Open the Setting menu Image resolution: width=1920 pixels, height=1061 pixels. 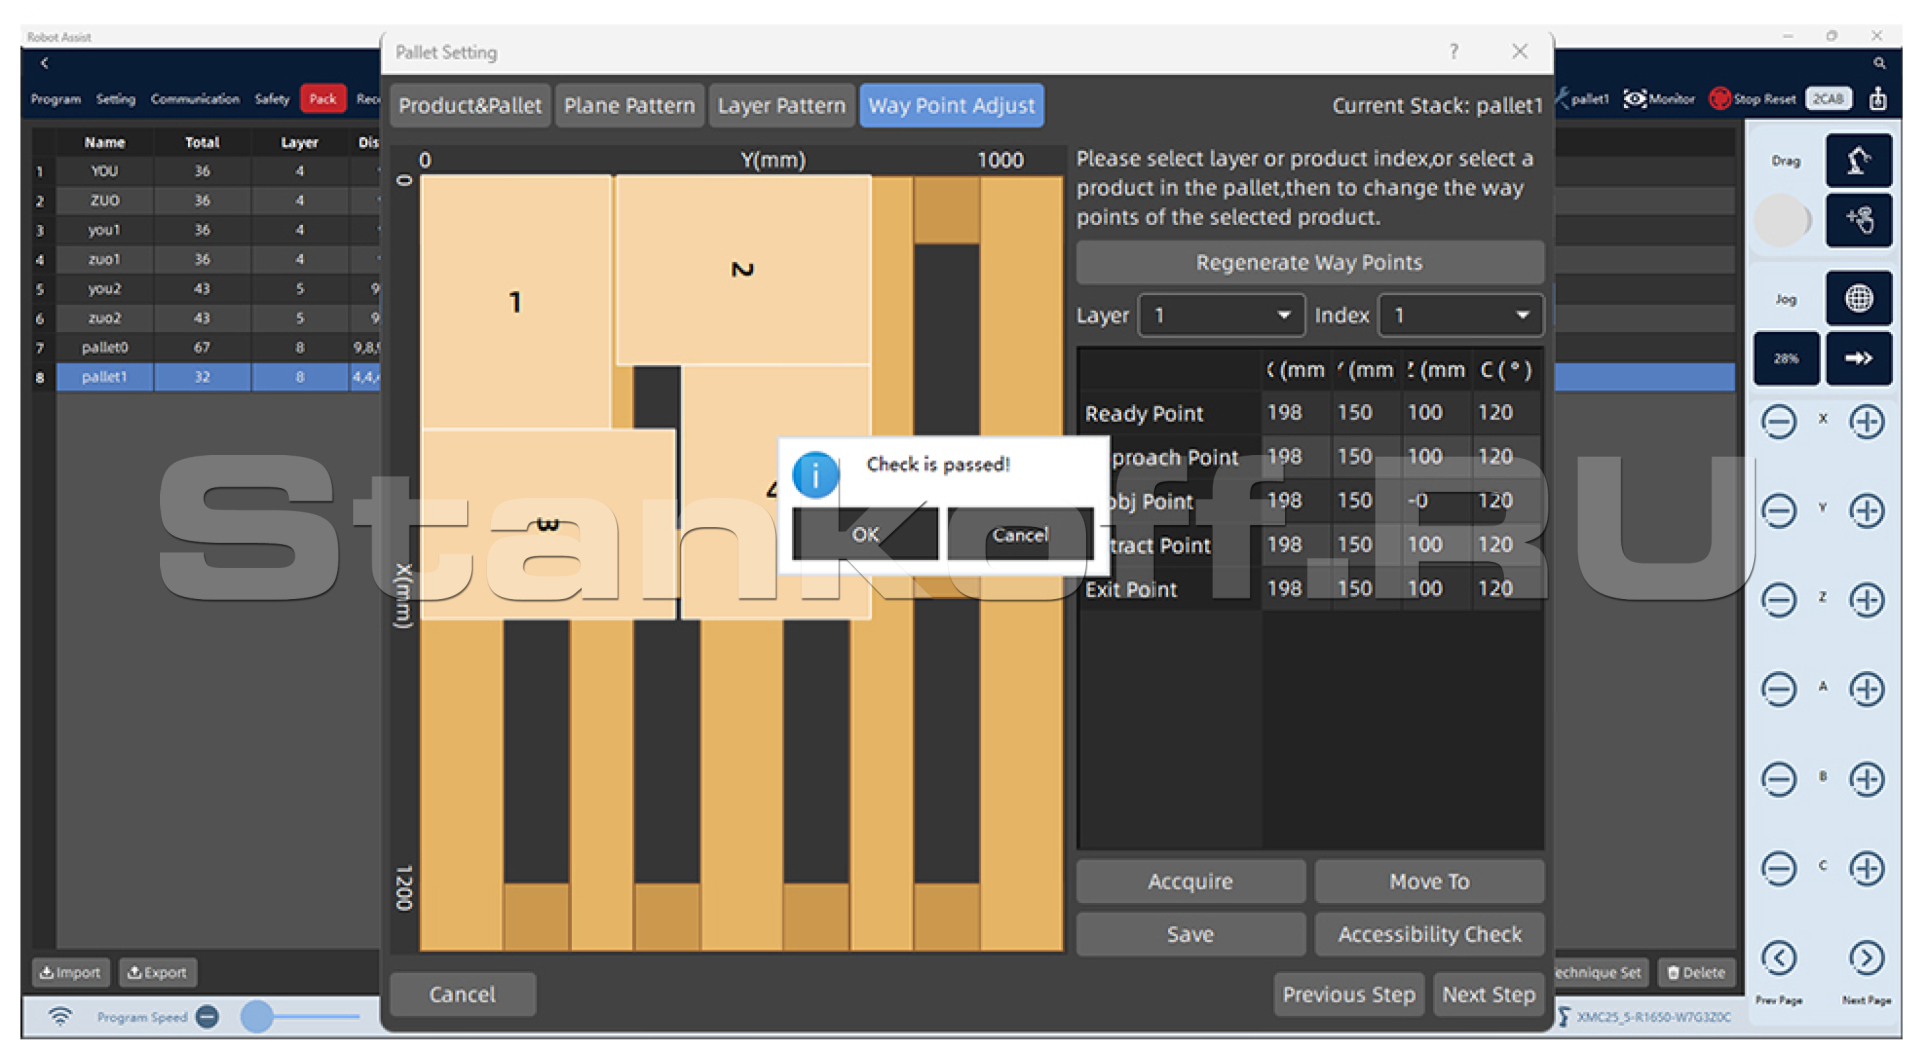click(x=115, y=99)
